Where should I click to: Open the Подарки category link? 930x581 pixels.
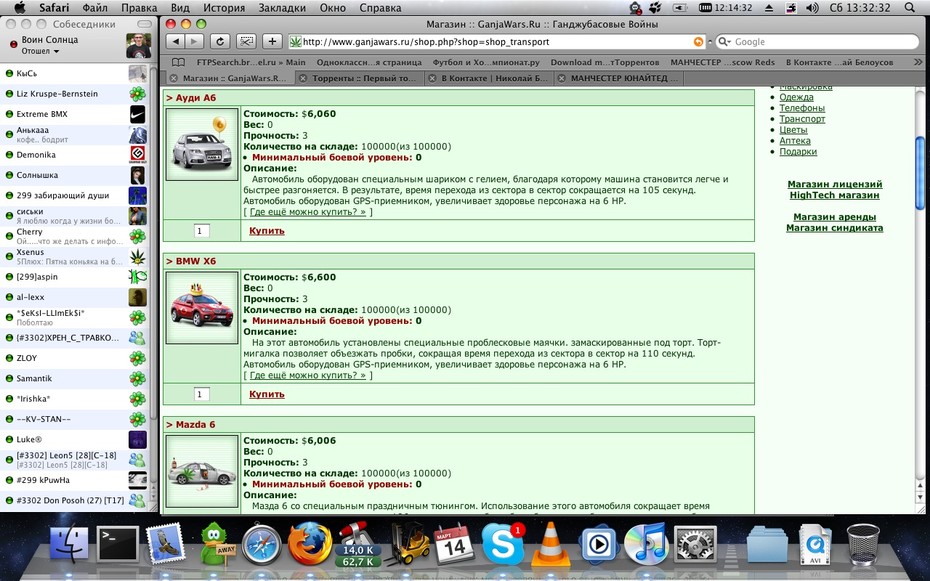tap(798, 151)
